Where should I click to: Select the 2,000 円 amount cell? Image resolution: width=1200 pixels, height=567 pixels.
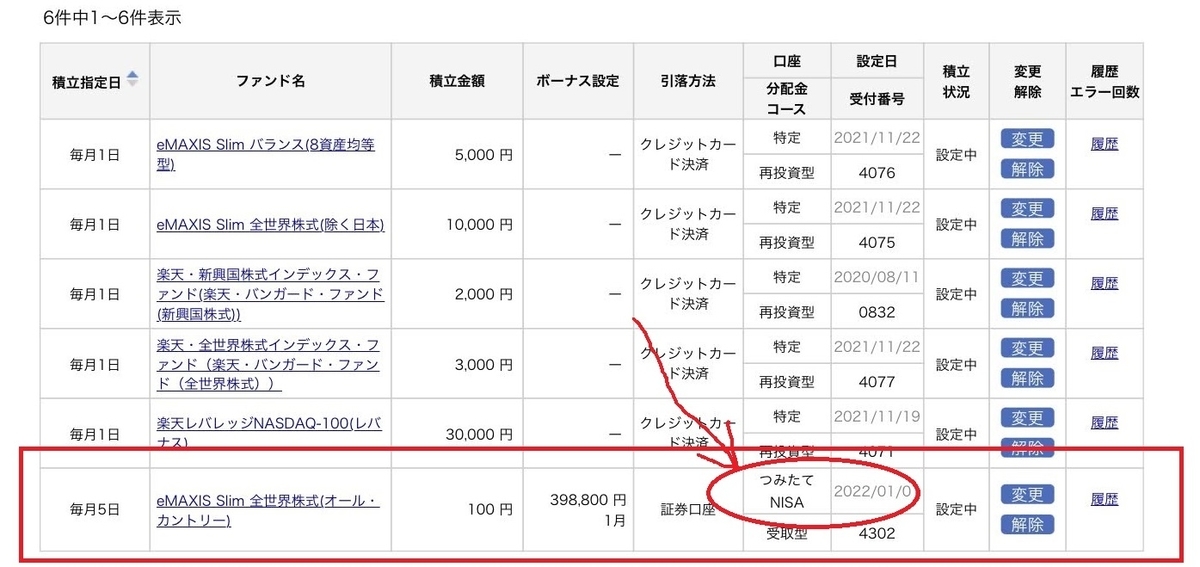pyautogui.click(x=457, y=294)
